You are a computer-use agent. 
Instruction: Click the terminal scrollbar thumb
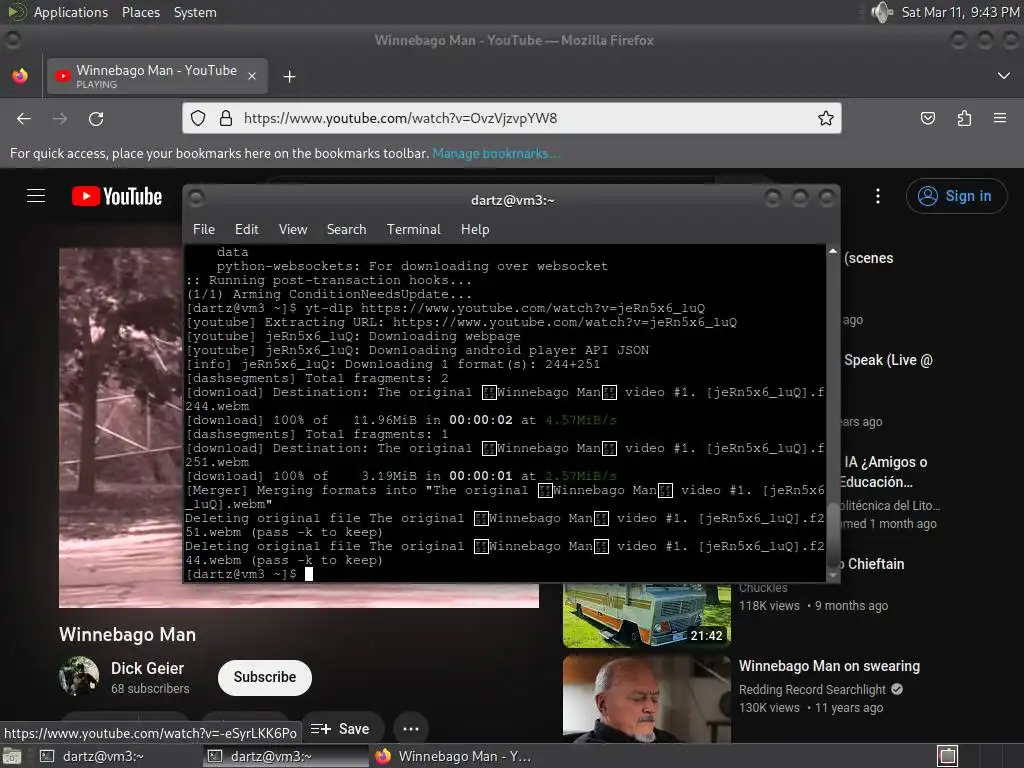pyautogui.click(x=833, y=536)
